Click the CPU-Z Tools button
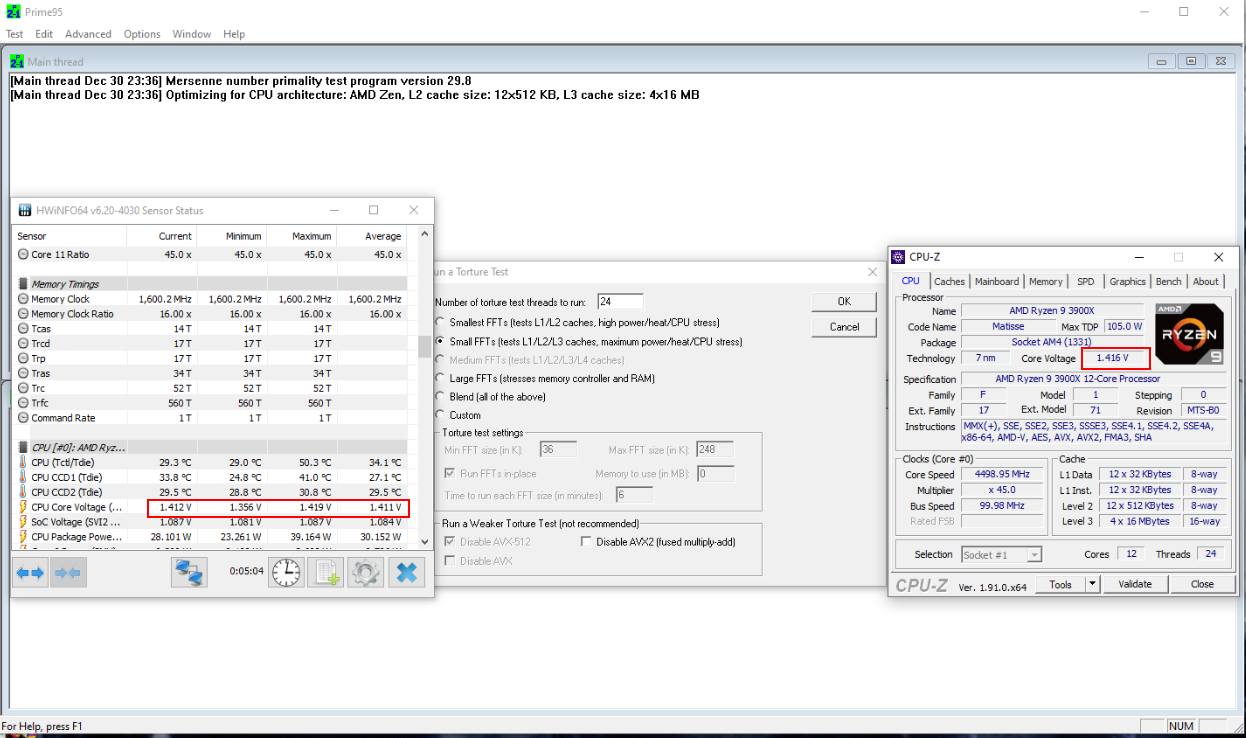 tap(1060, 584)
